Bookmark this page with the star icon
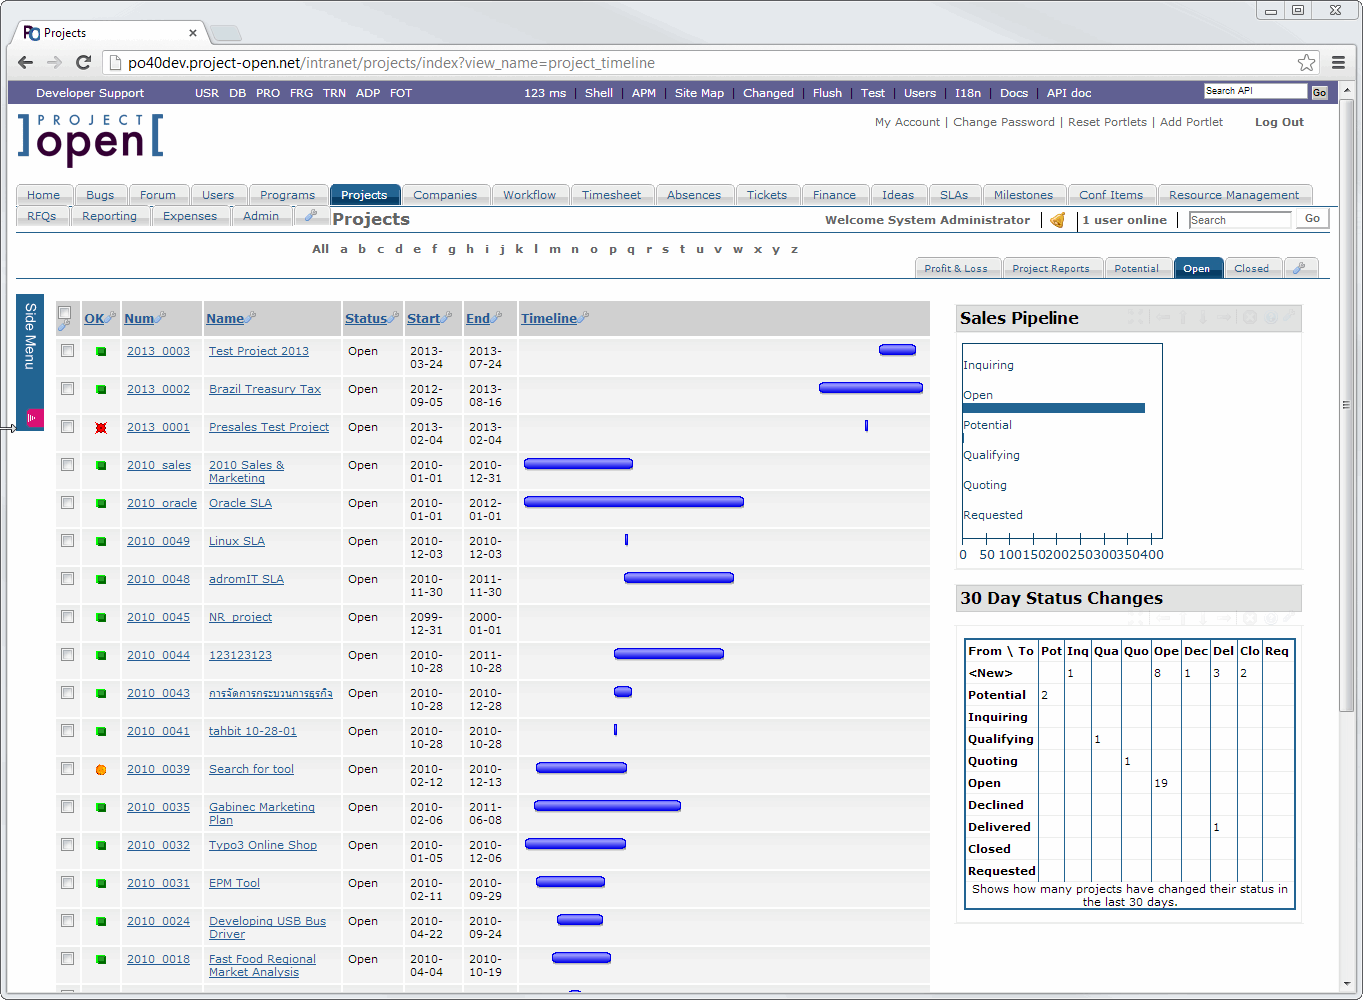 1306,63
